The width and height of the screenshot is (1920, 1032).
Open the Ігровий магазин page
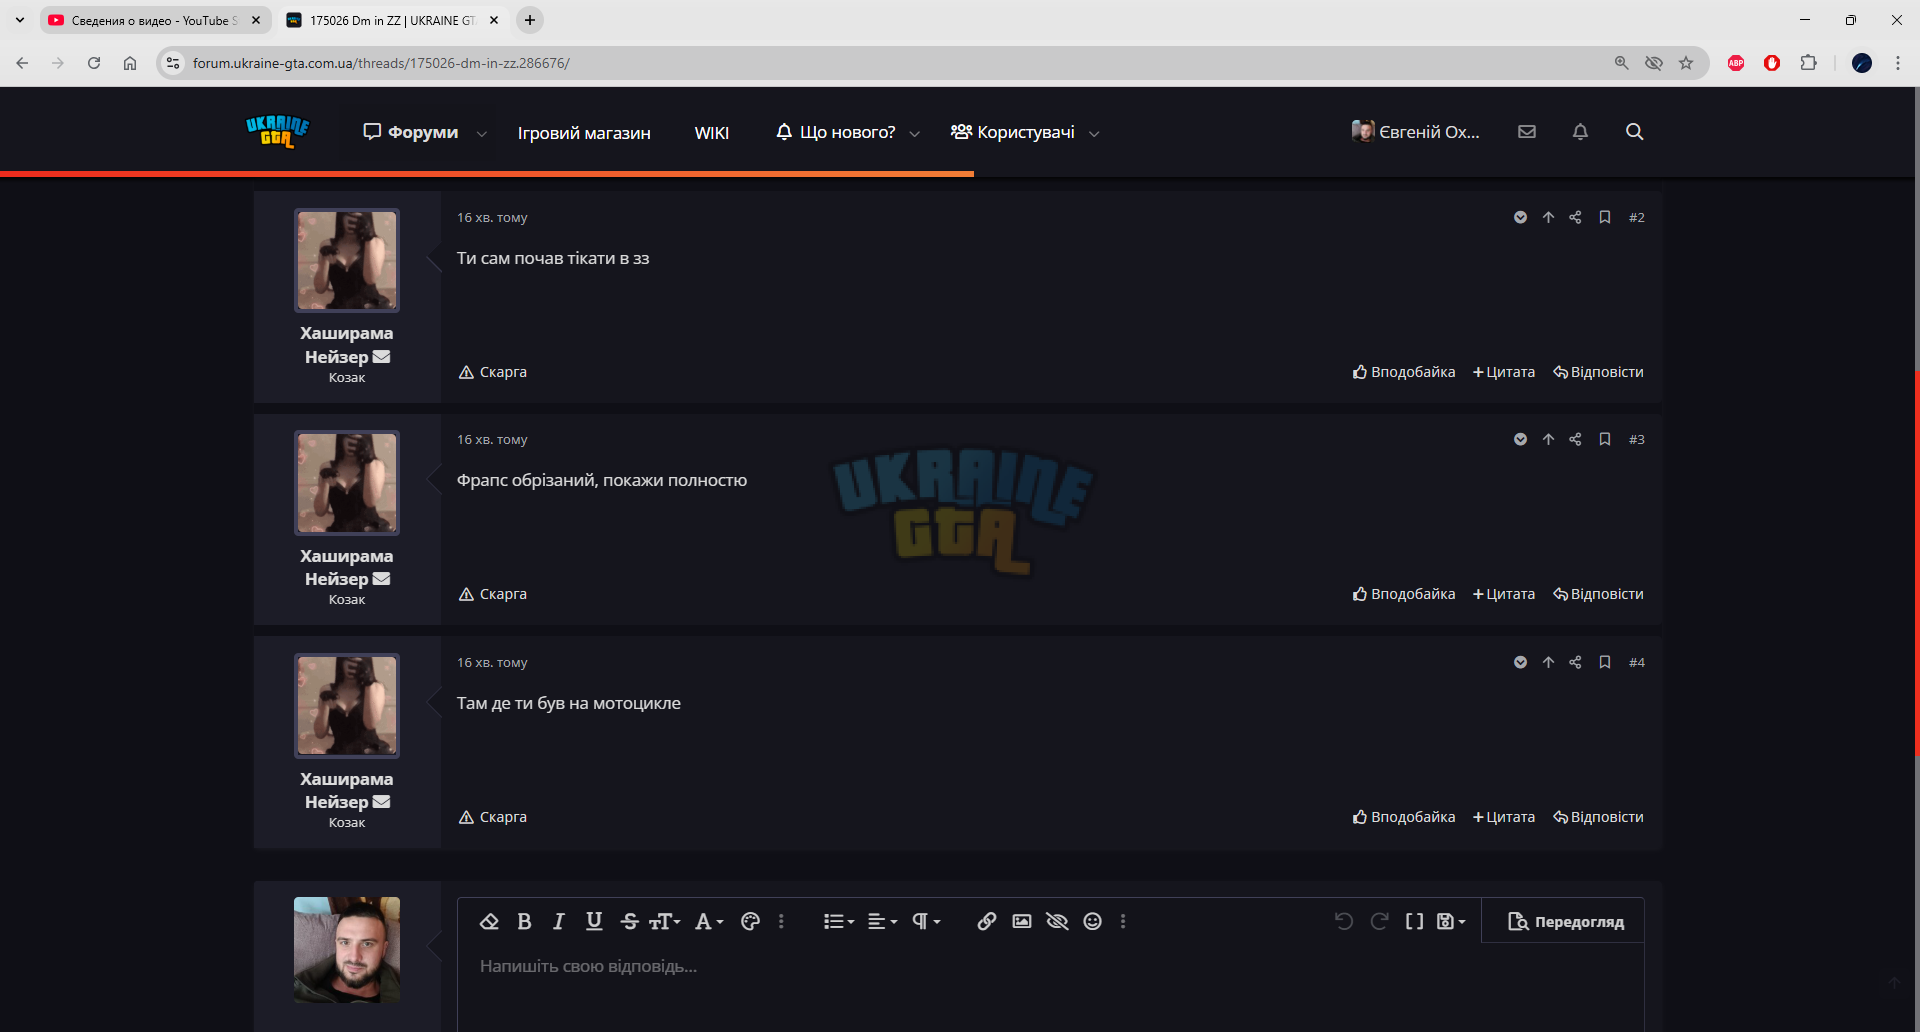point(584,133)
